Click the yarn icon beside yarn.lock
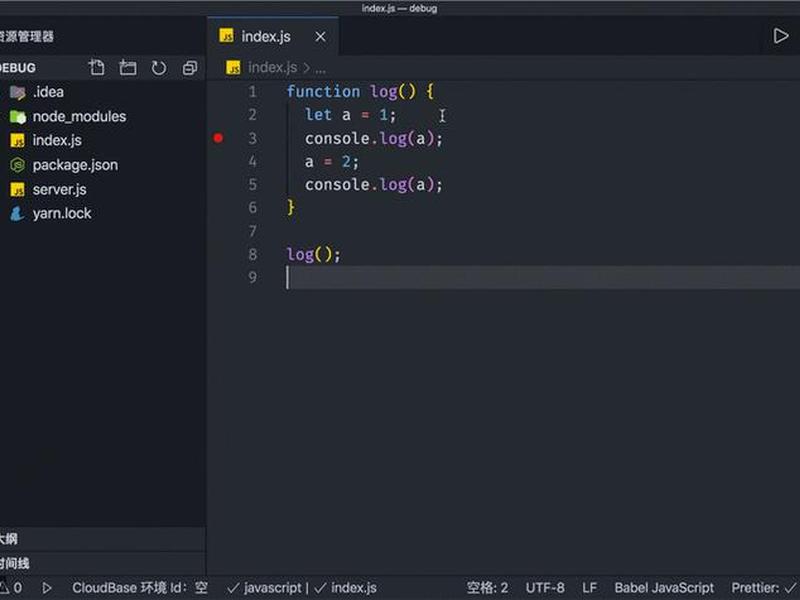Image resolution: width=800 pixels, height=600 pixels. [17, 213]
